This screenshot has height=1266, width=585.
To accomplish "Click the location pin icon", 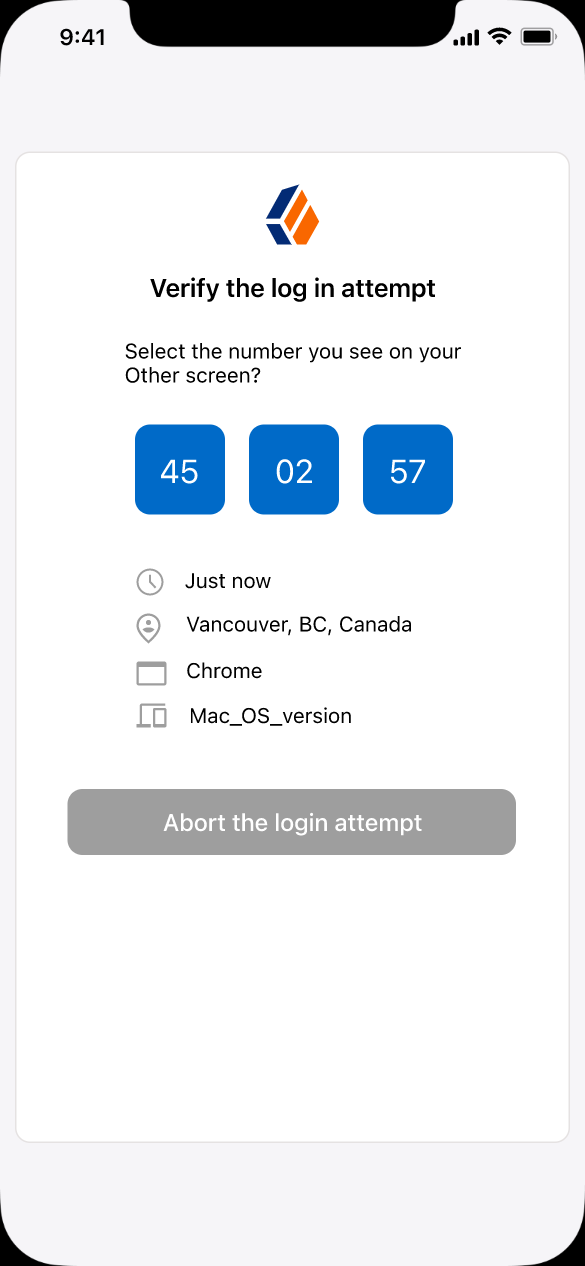I will 149,628.
